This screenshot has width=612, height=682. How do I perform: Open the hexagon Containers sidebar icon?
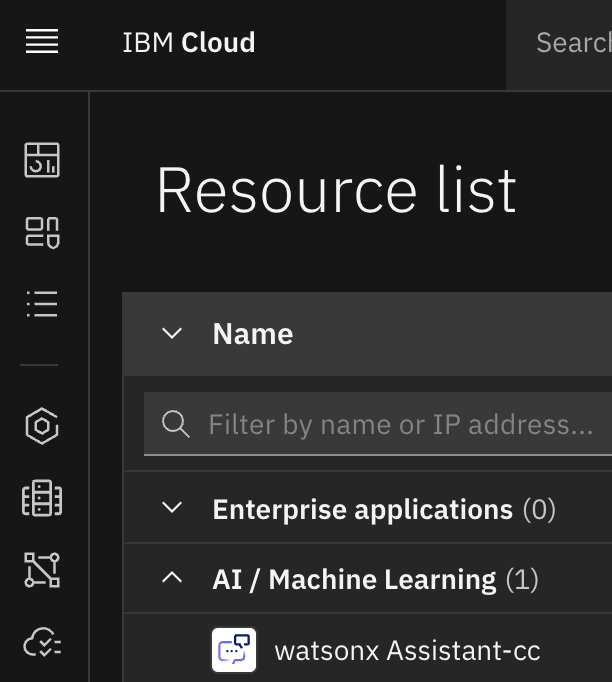pos(42,426)
